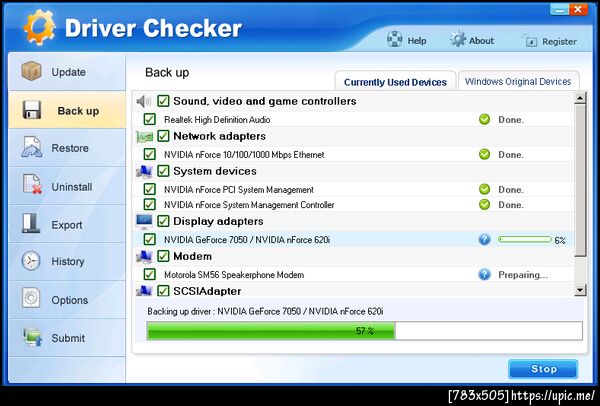Click the 'Backing up driver' status line

point(265,311)
